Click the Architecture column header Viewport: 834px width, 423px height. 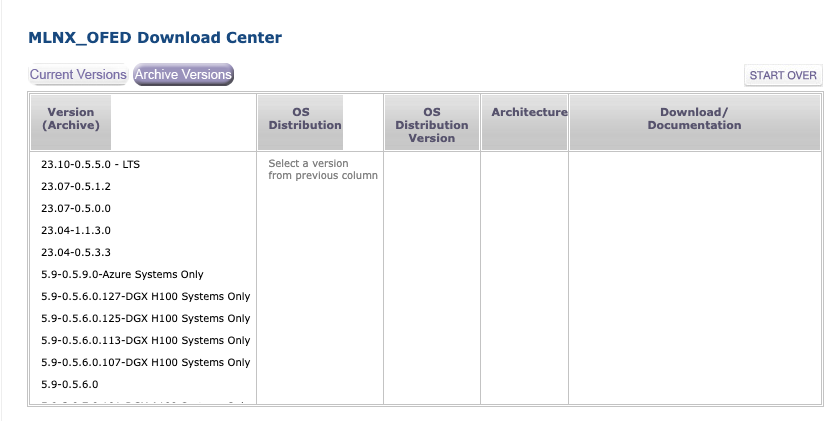tap(529, 113)
